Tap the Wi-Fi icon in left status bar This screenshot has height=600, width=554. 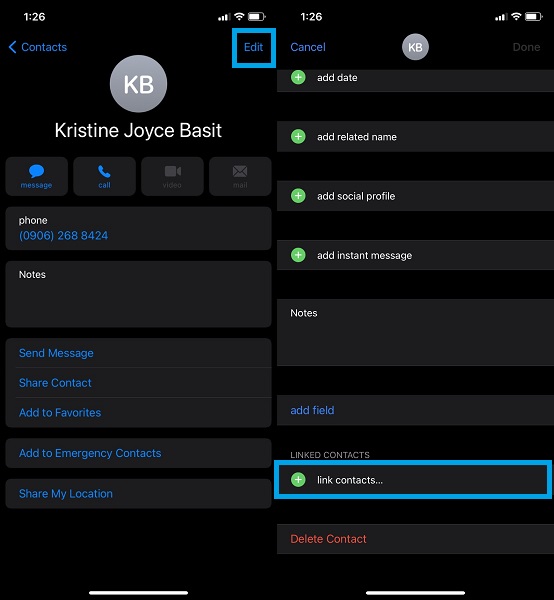[240, 16]
